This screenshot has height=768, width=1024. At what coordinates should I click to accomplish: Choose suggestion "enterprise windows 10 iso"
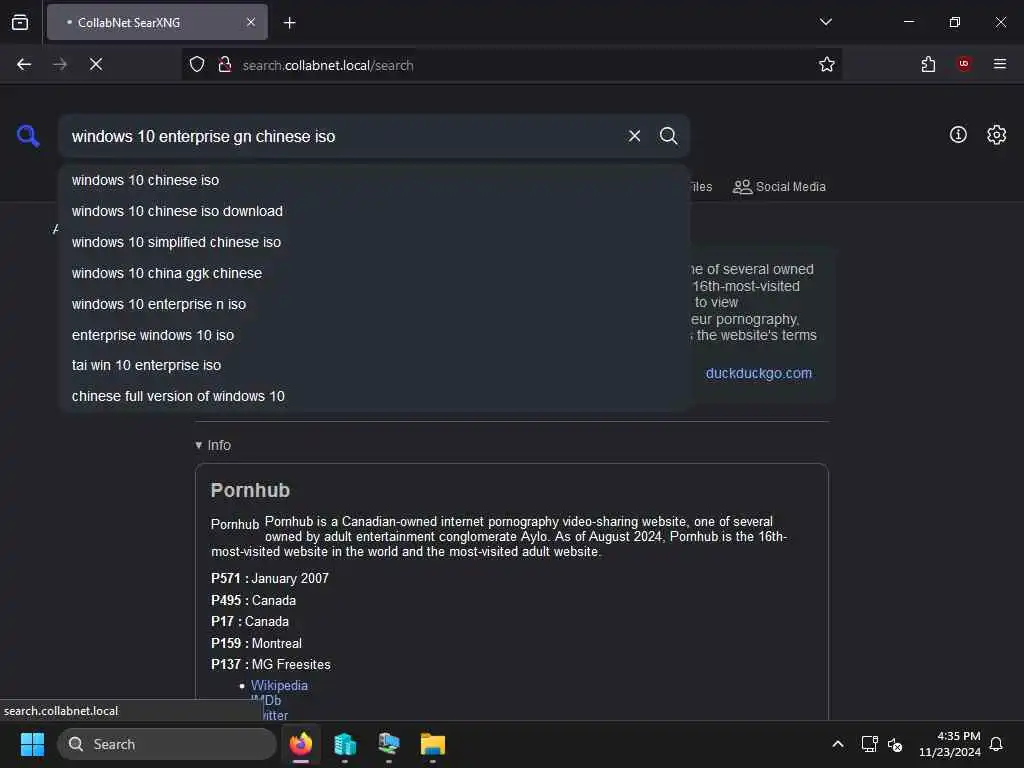tap(374, 335)
